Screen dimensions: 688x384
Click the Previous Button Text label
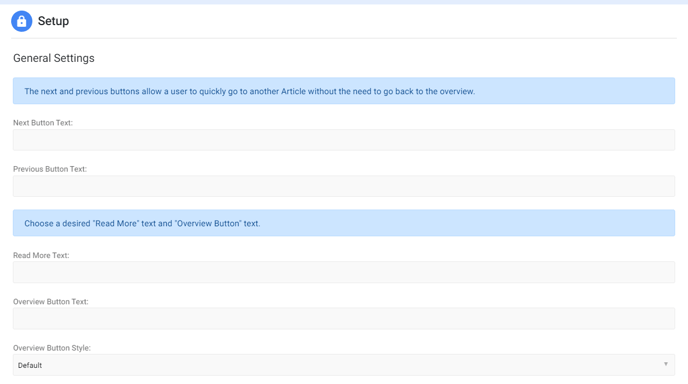pos(50,169)
